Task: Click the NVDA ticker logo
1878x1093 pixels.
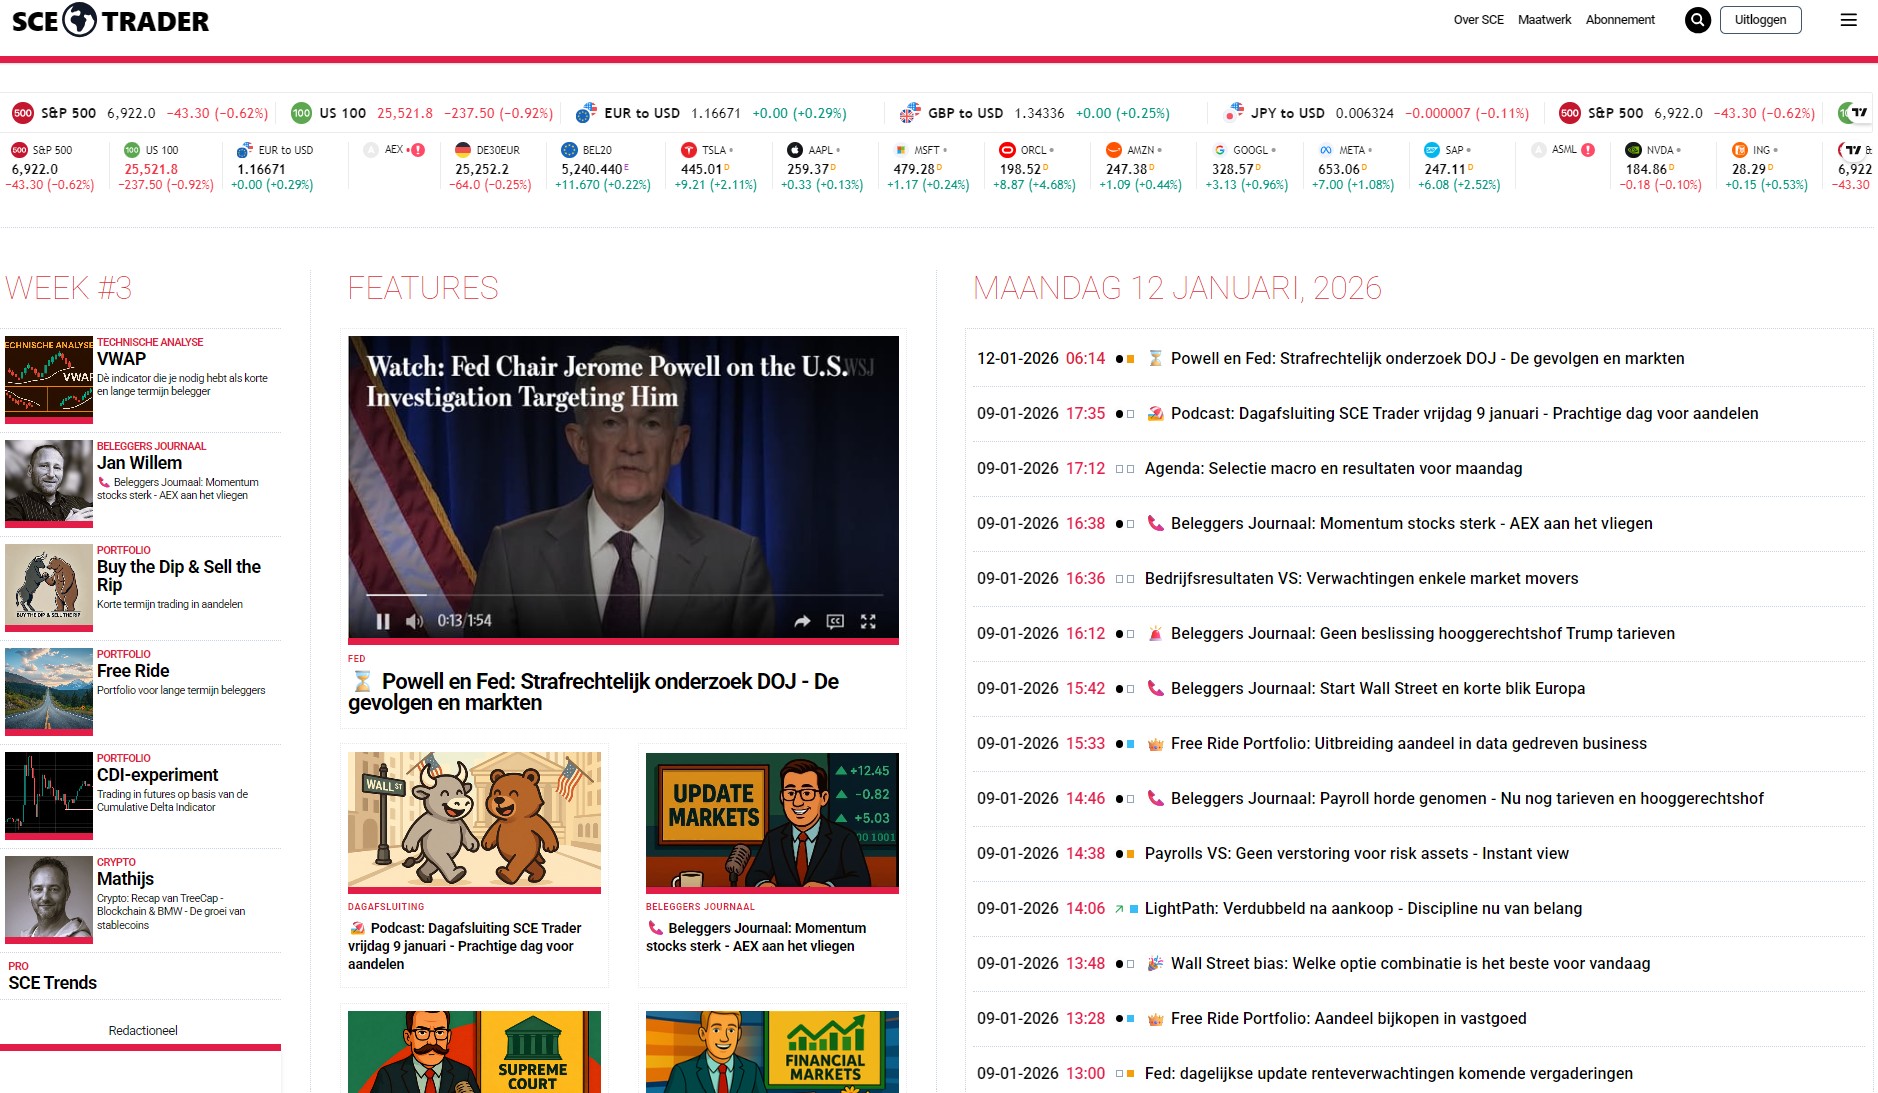Action: coord(1633,150)
